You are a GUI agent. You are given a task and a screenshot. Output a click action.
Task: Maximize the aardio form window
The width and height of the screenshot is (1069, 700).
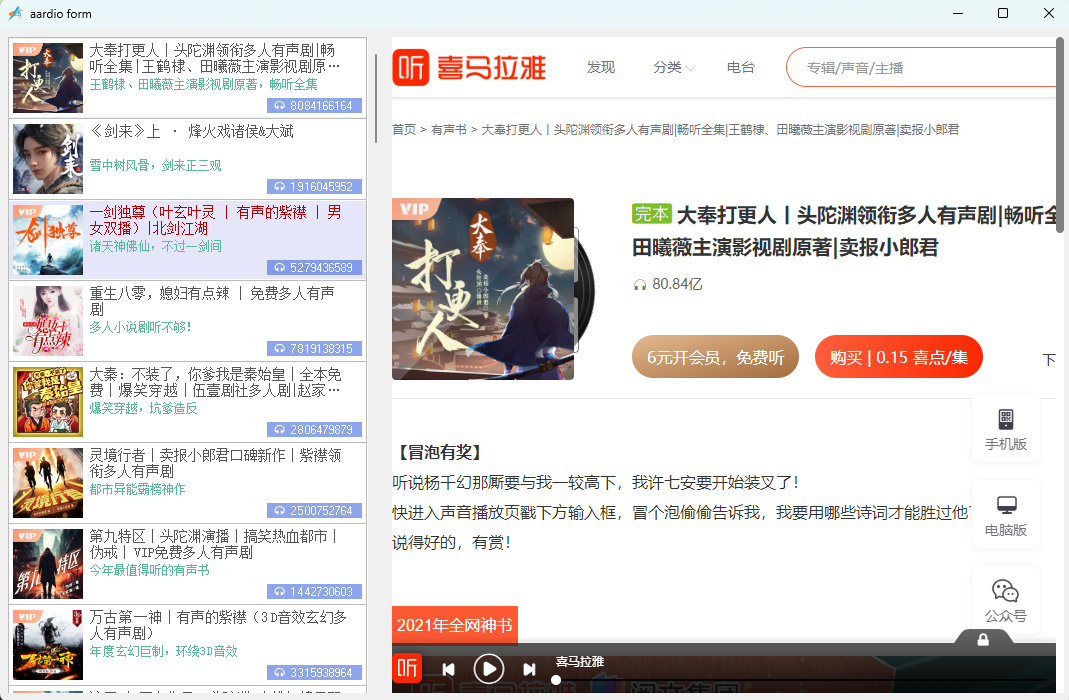pyautogui.click(x=1003, y=13)
